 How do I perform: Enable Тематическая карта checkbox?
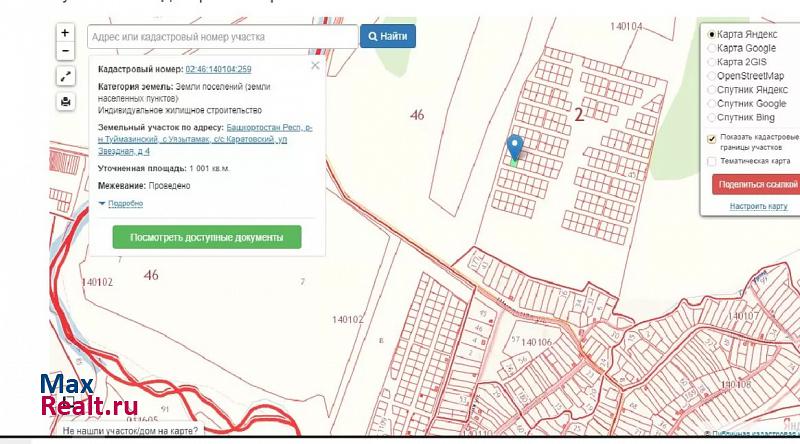pyautogui.click(x=712, y=161)
